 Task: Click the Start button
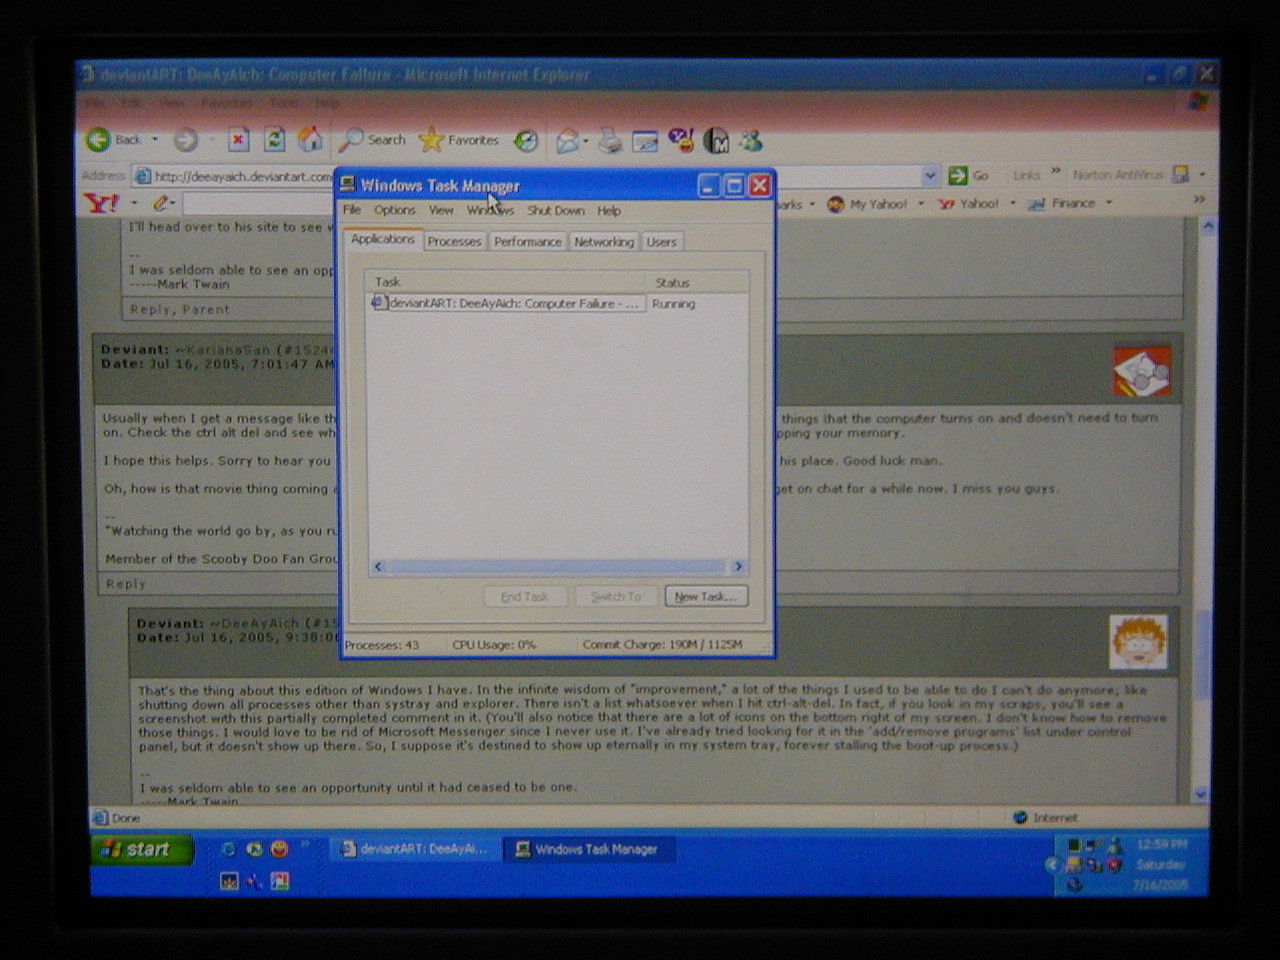tap(142, 850)
